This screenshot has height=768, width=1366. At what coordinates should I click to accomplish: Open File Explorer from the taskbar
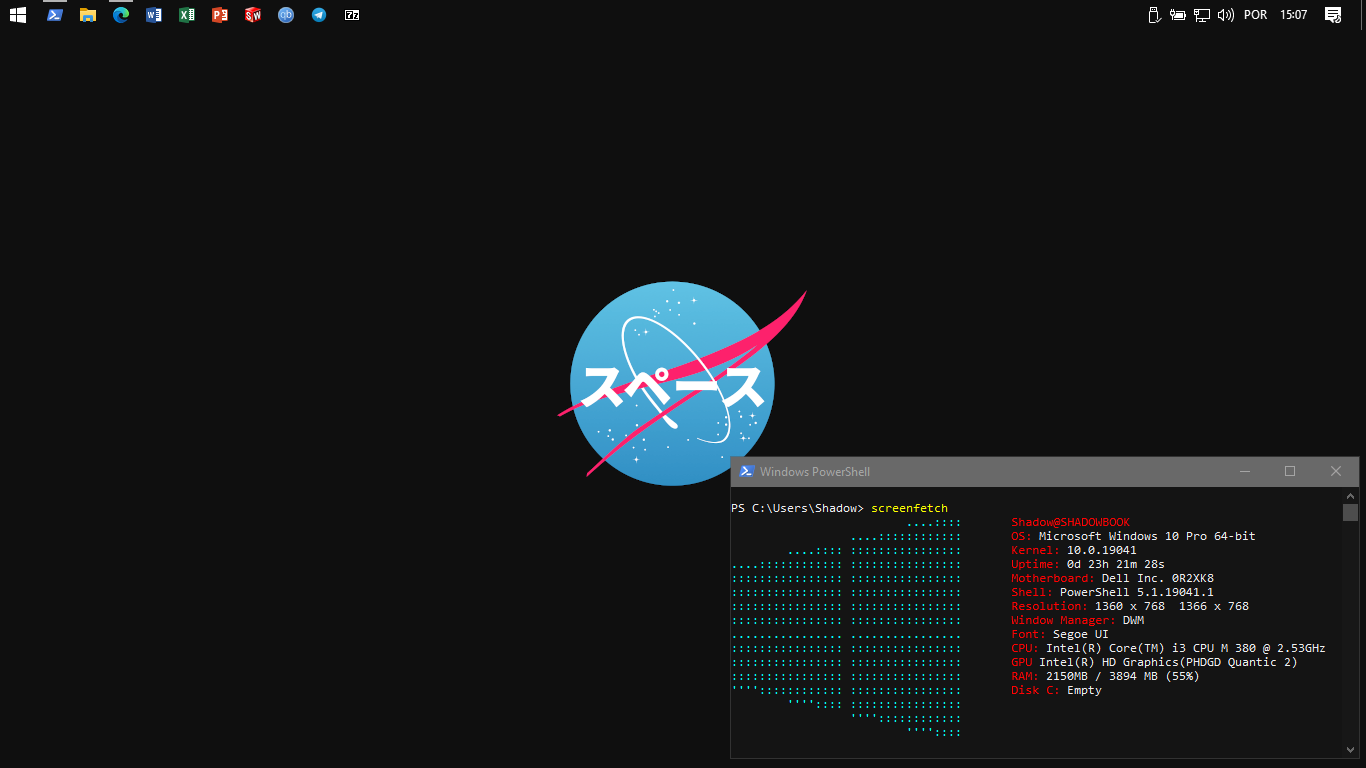[88, 15]
